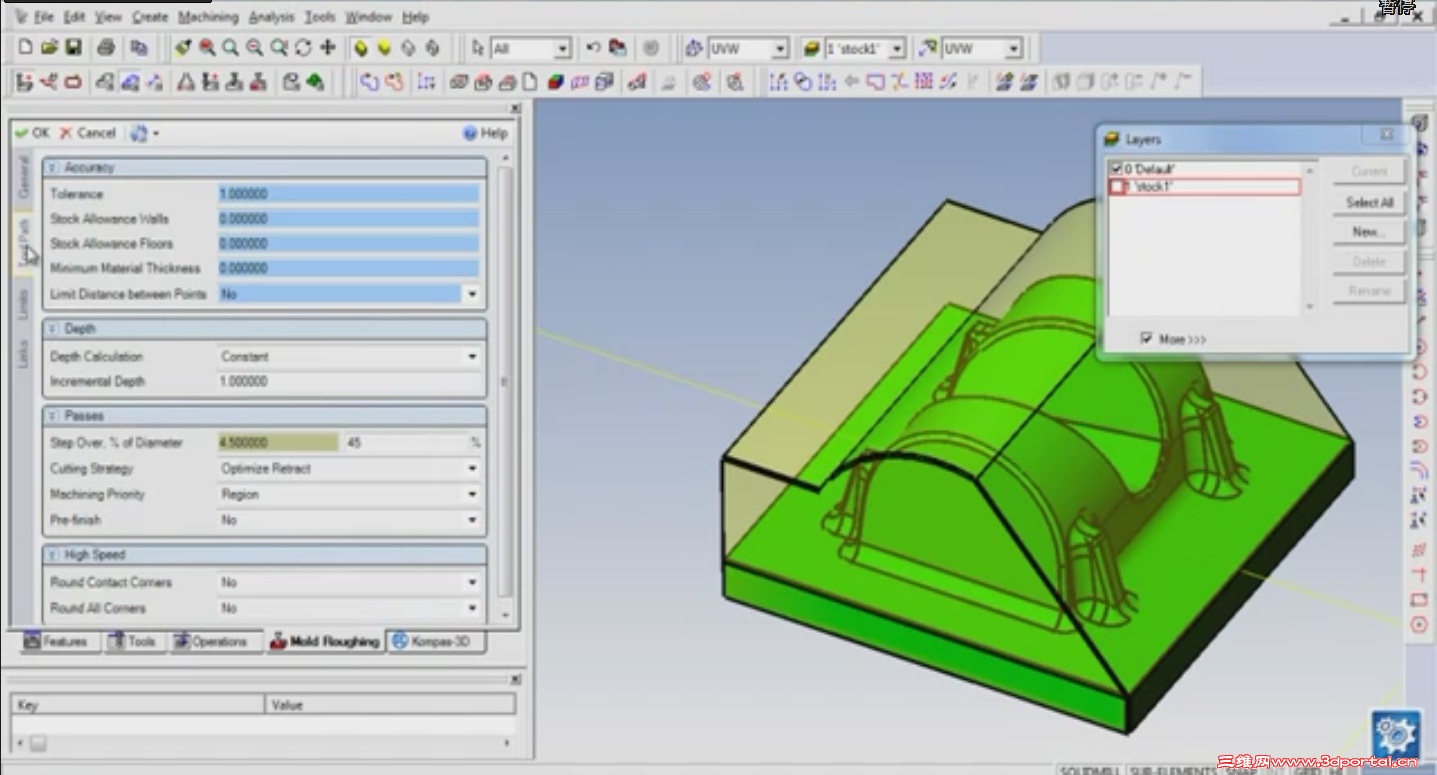This screenshot has width=1437, height=775.
Task: Switch to the Kompas-3D tab
Action: point(436,641)
